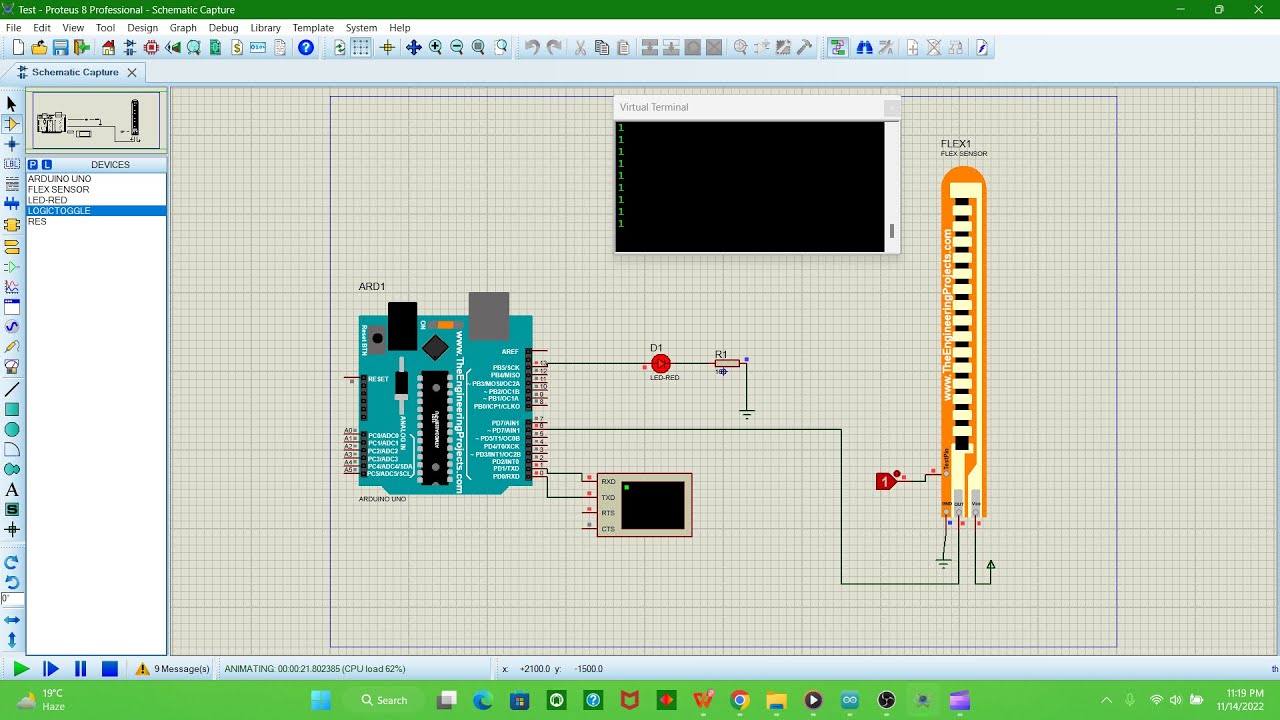Click the P pick devices button
Image resolution: width=1280 pixels, height=720 pixels.
[32, 164]
